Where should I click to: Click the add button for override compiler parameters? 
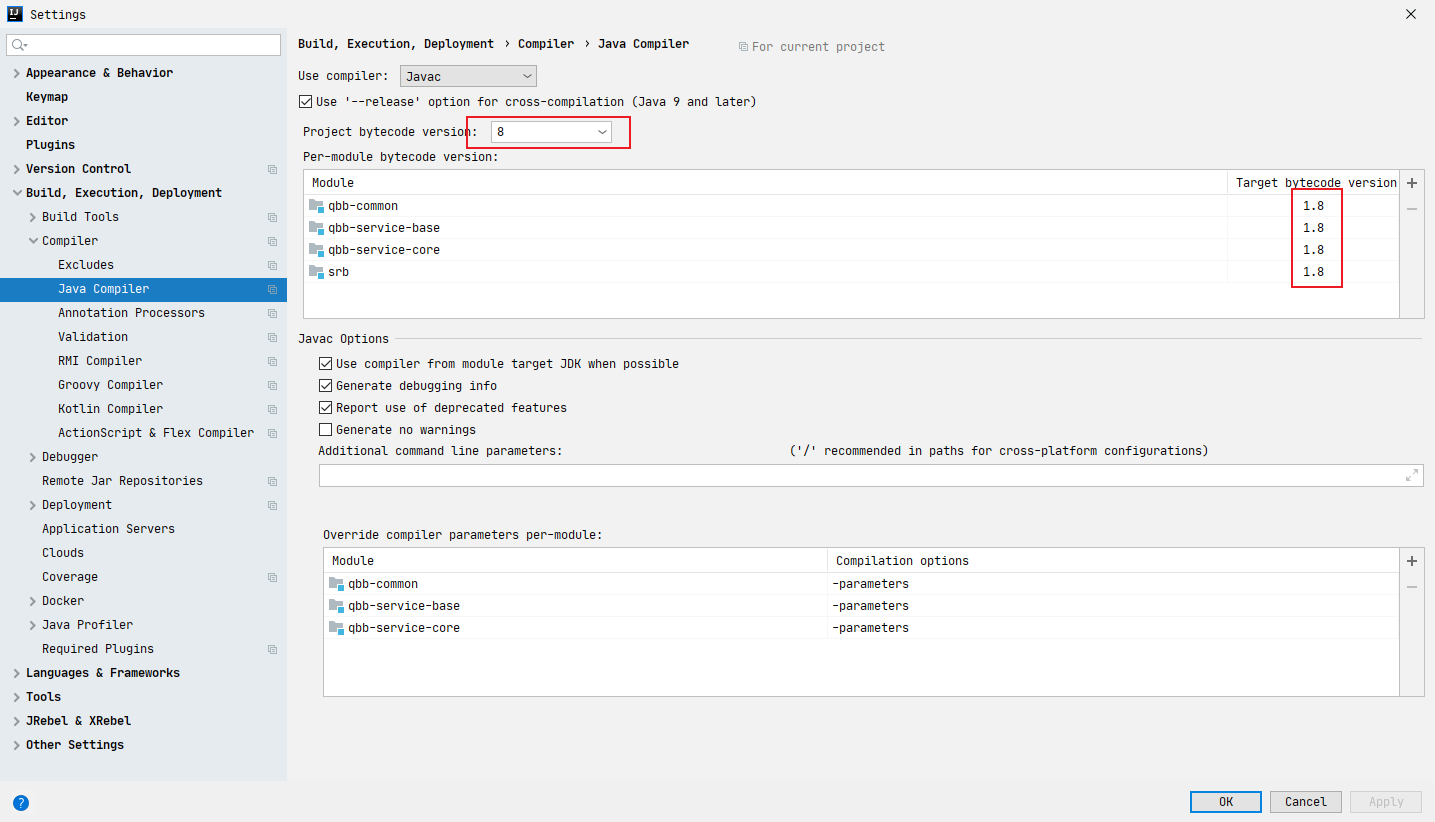click(x=1412, y=561)
